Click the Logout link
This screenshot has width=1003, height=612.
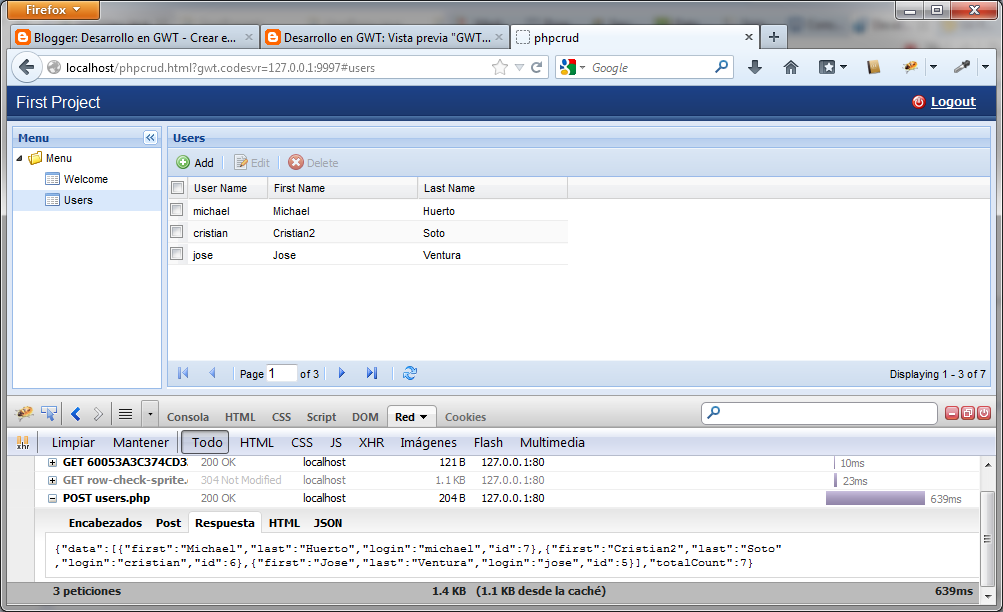coord(952,102)
